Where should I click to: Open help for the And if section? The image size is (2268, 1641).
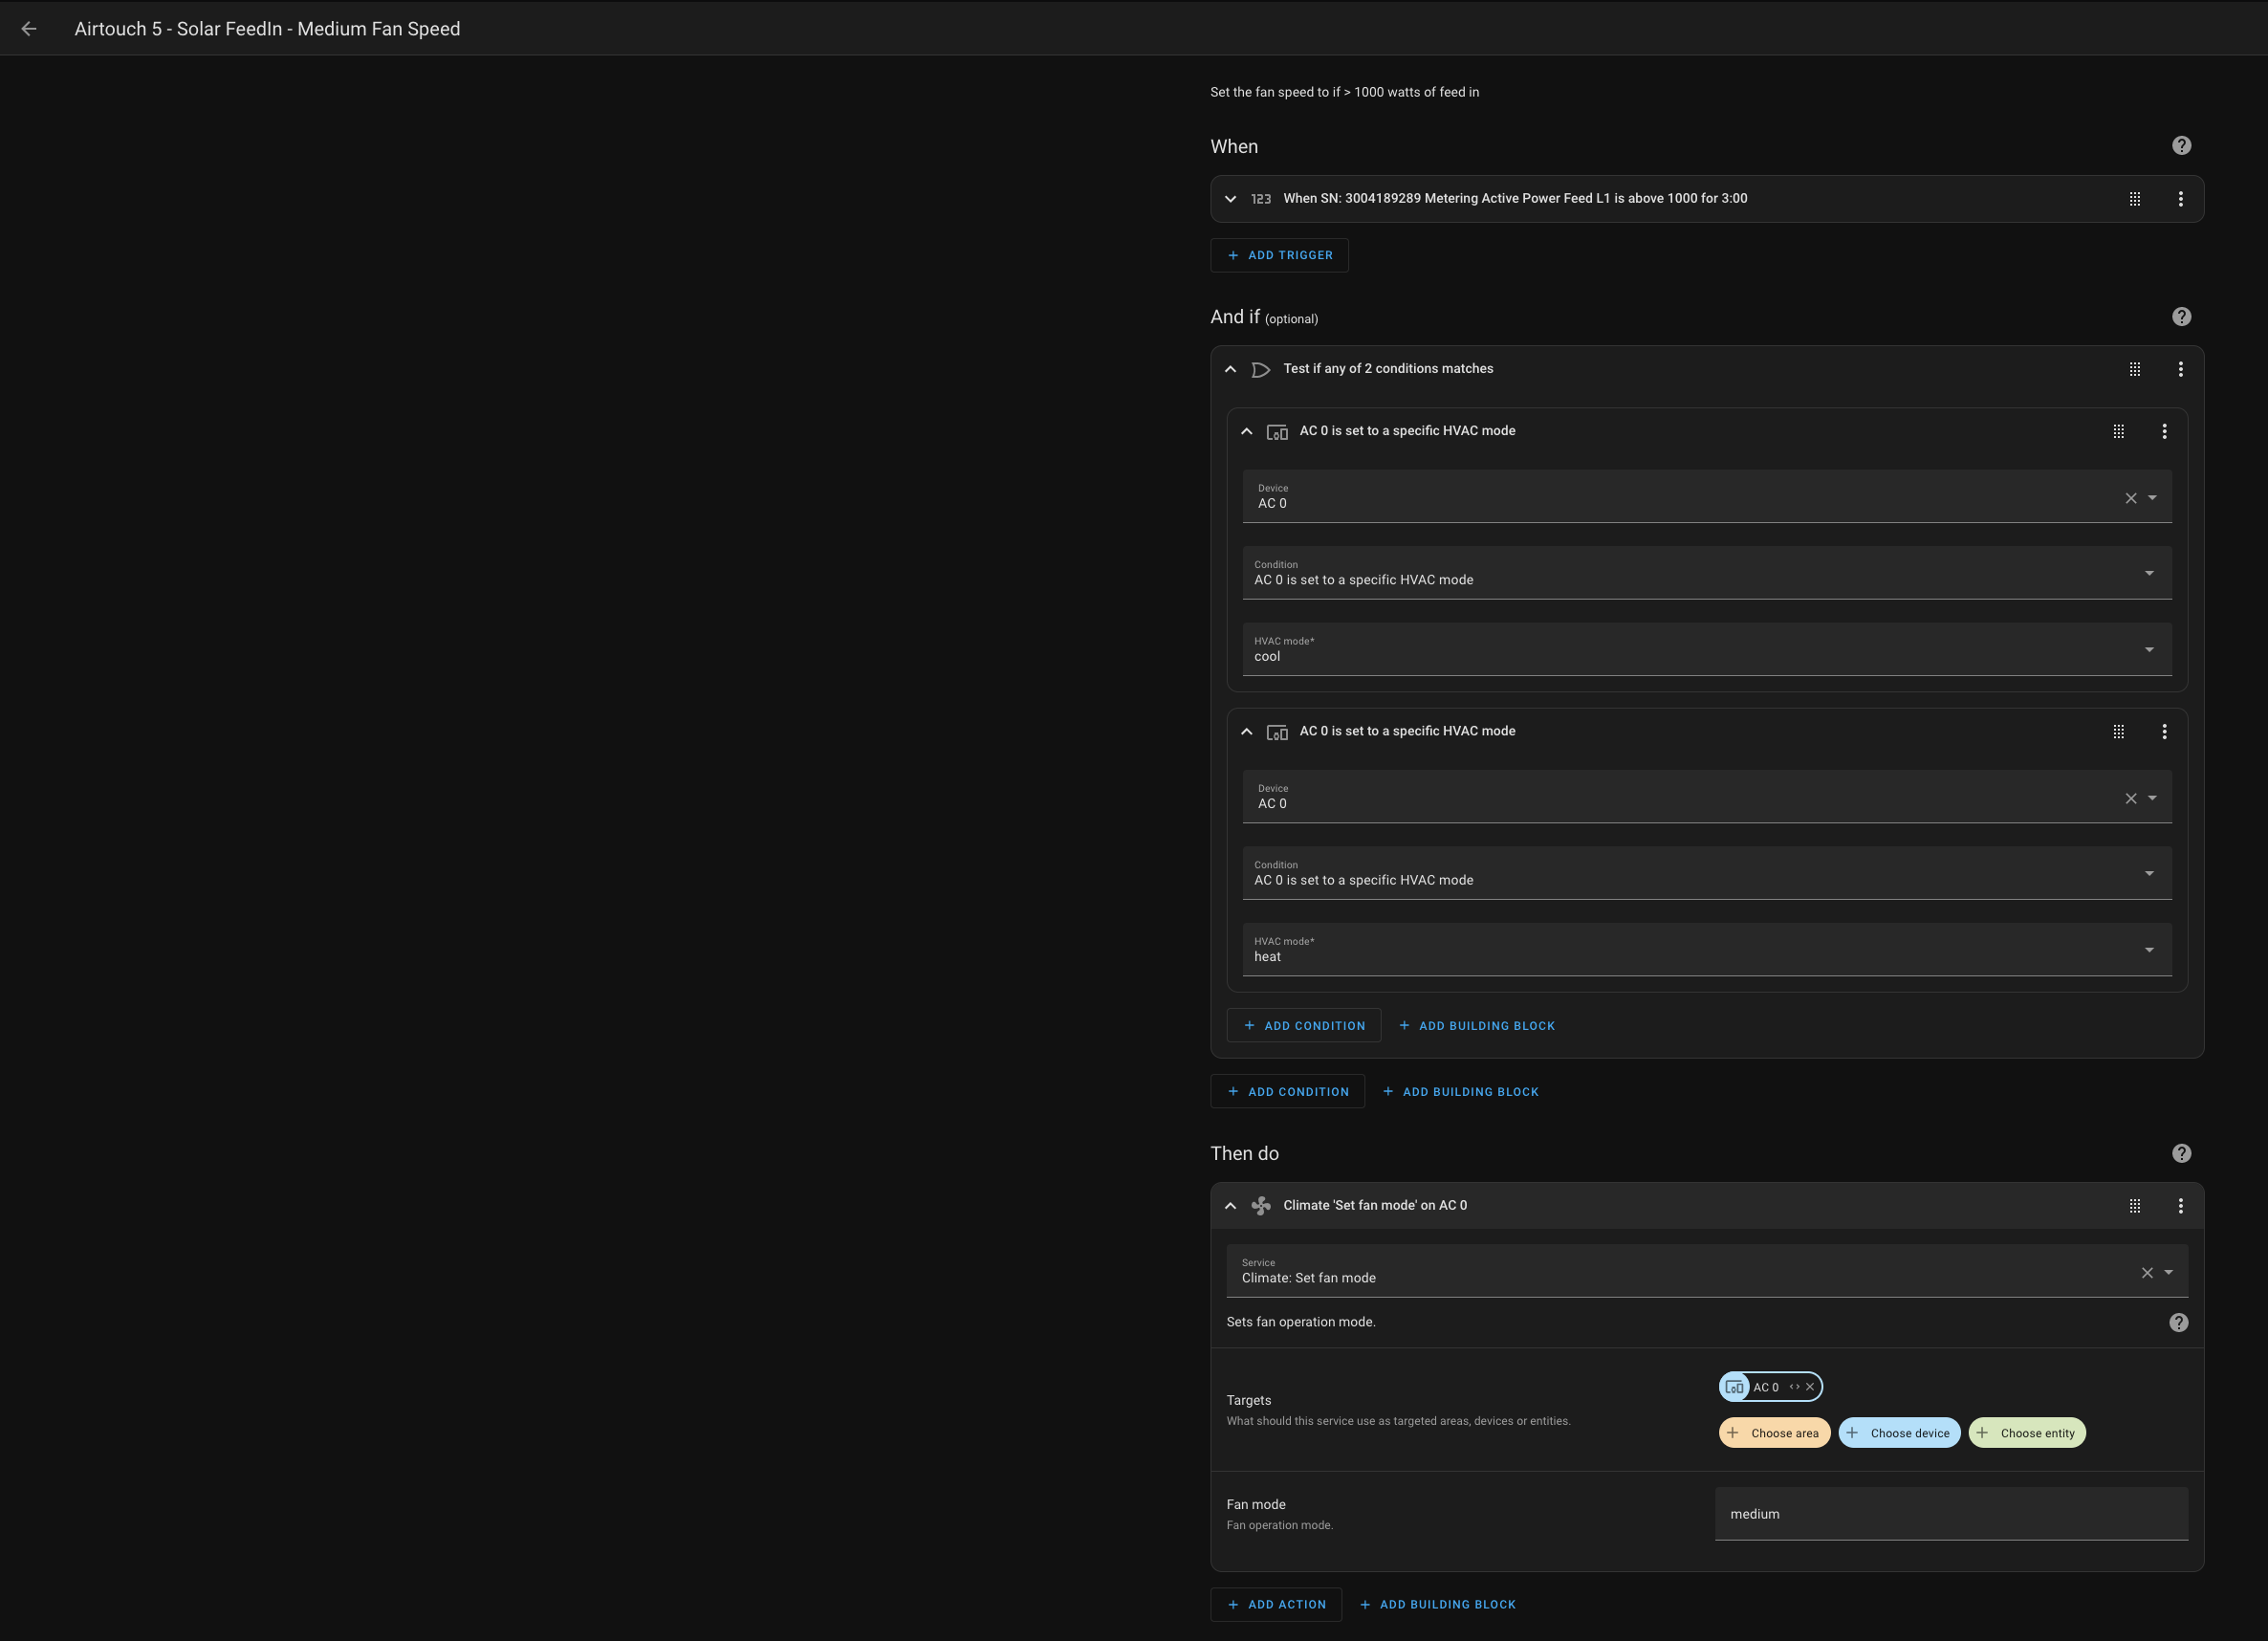coord(2181,317)
